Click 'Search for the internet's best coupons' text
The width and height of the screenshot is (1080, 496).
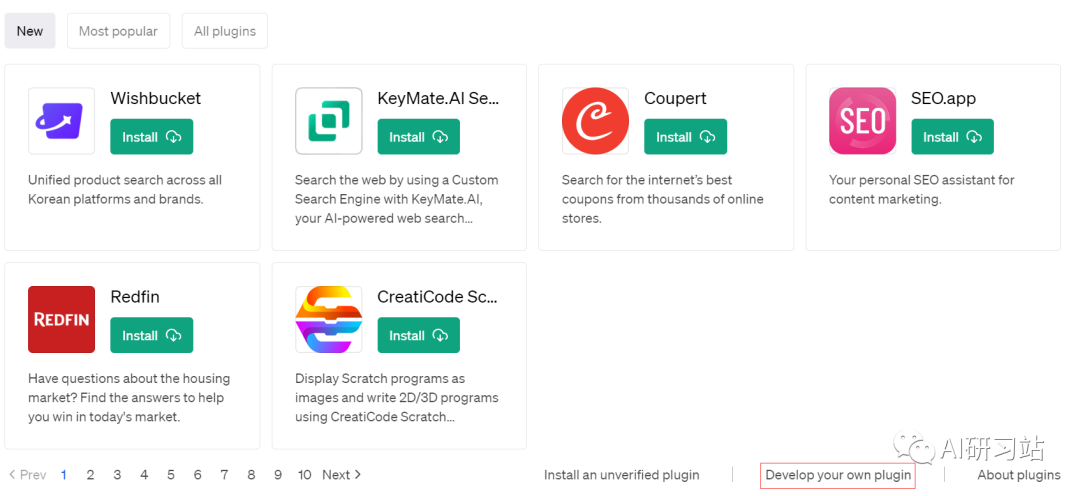663,199
